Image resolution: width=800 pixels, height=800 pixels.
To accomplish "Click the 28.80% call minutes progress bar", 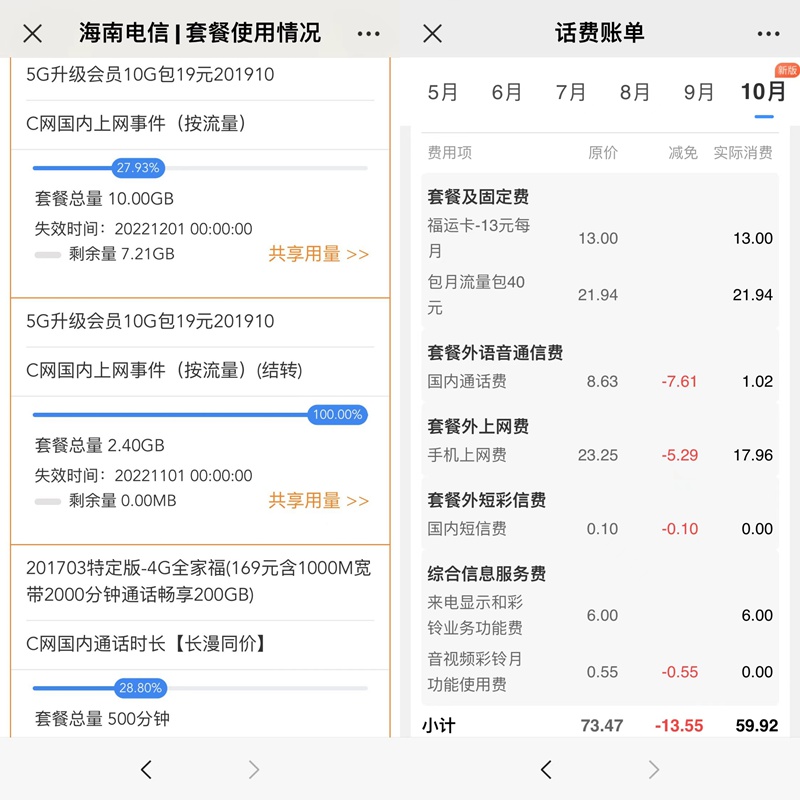I will pos(200,688).
